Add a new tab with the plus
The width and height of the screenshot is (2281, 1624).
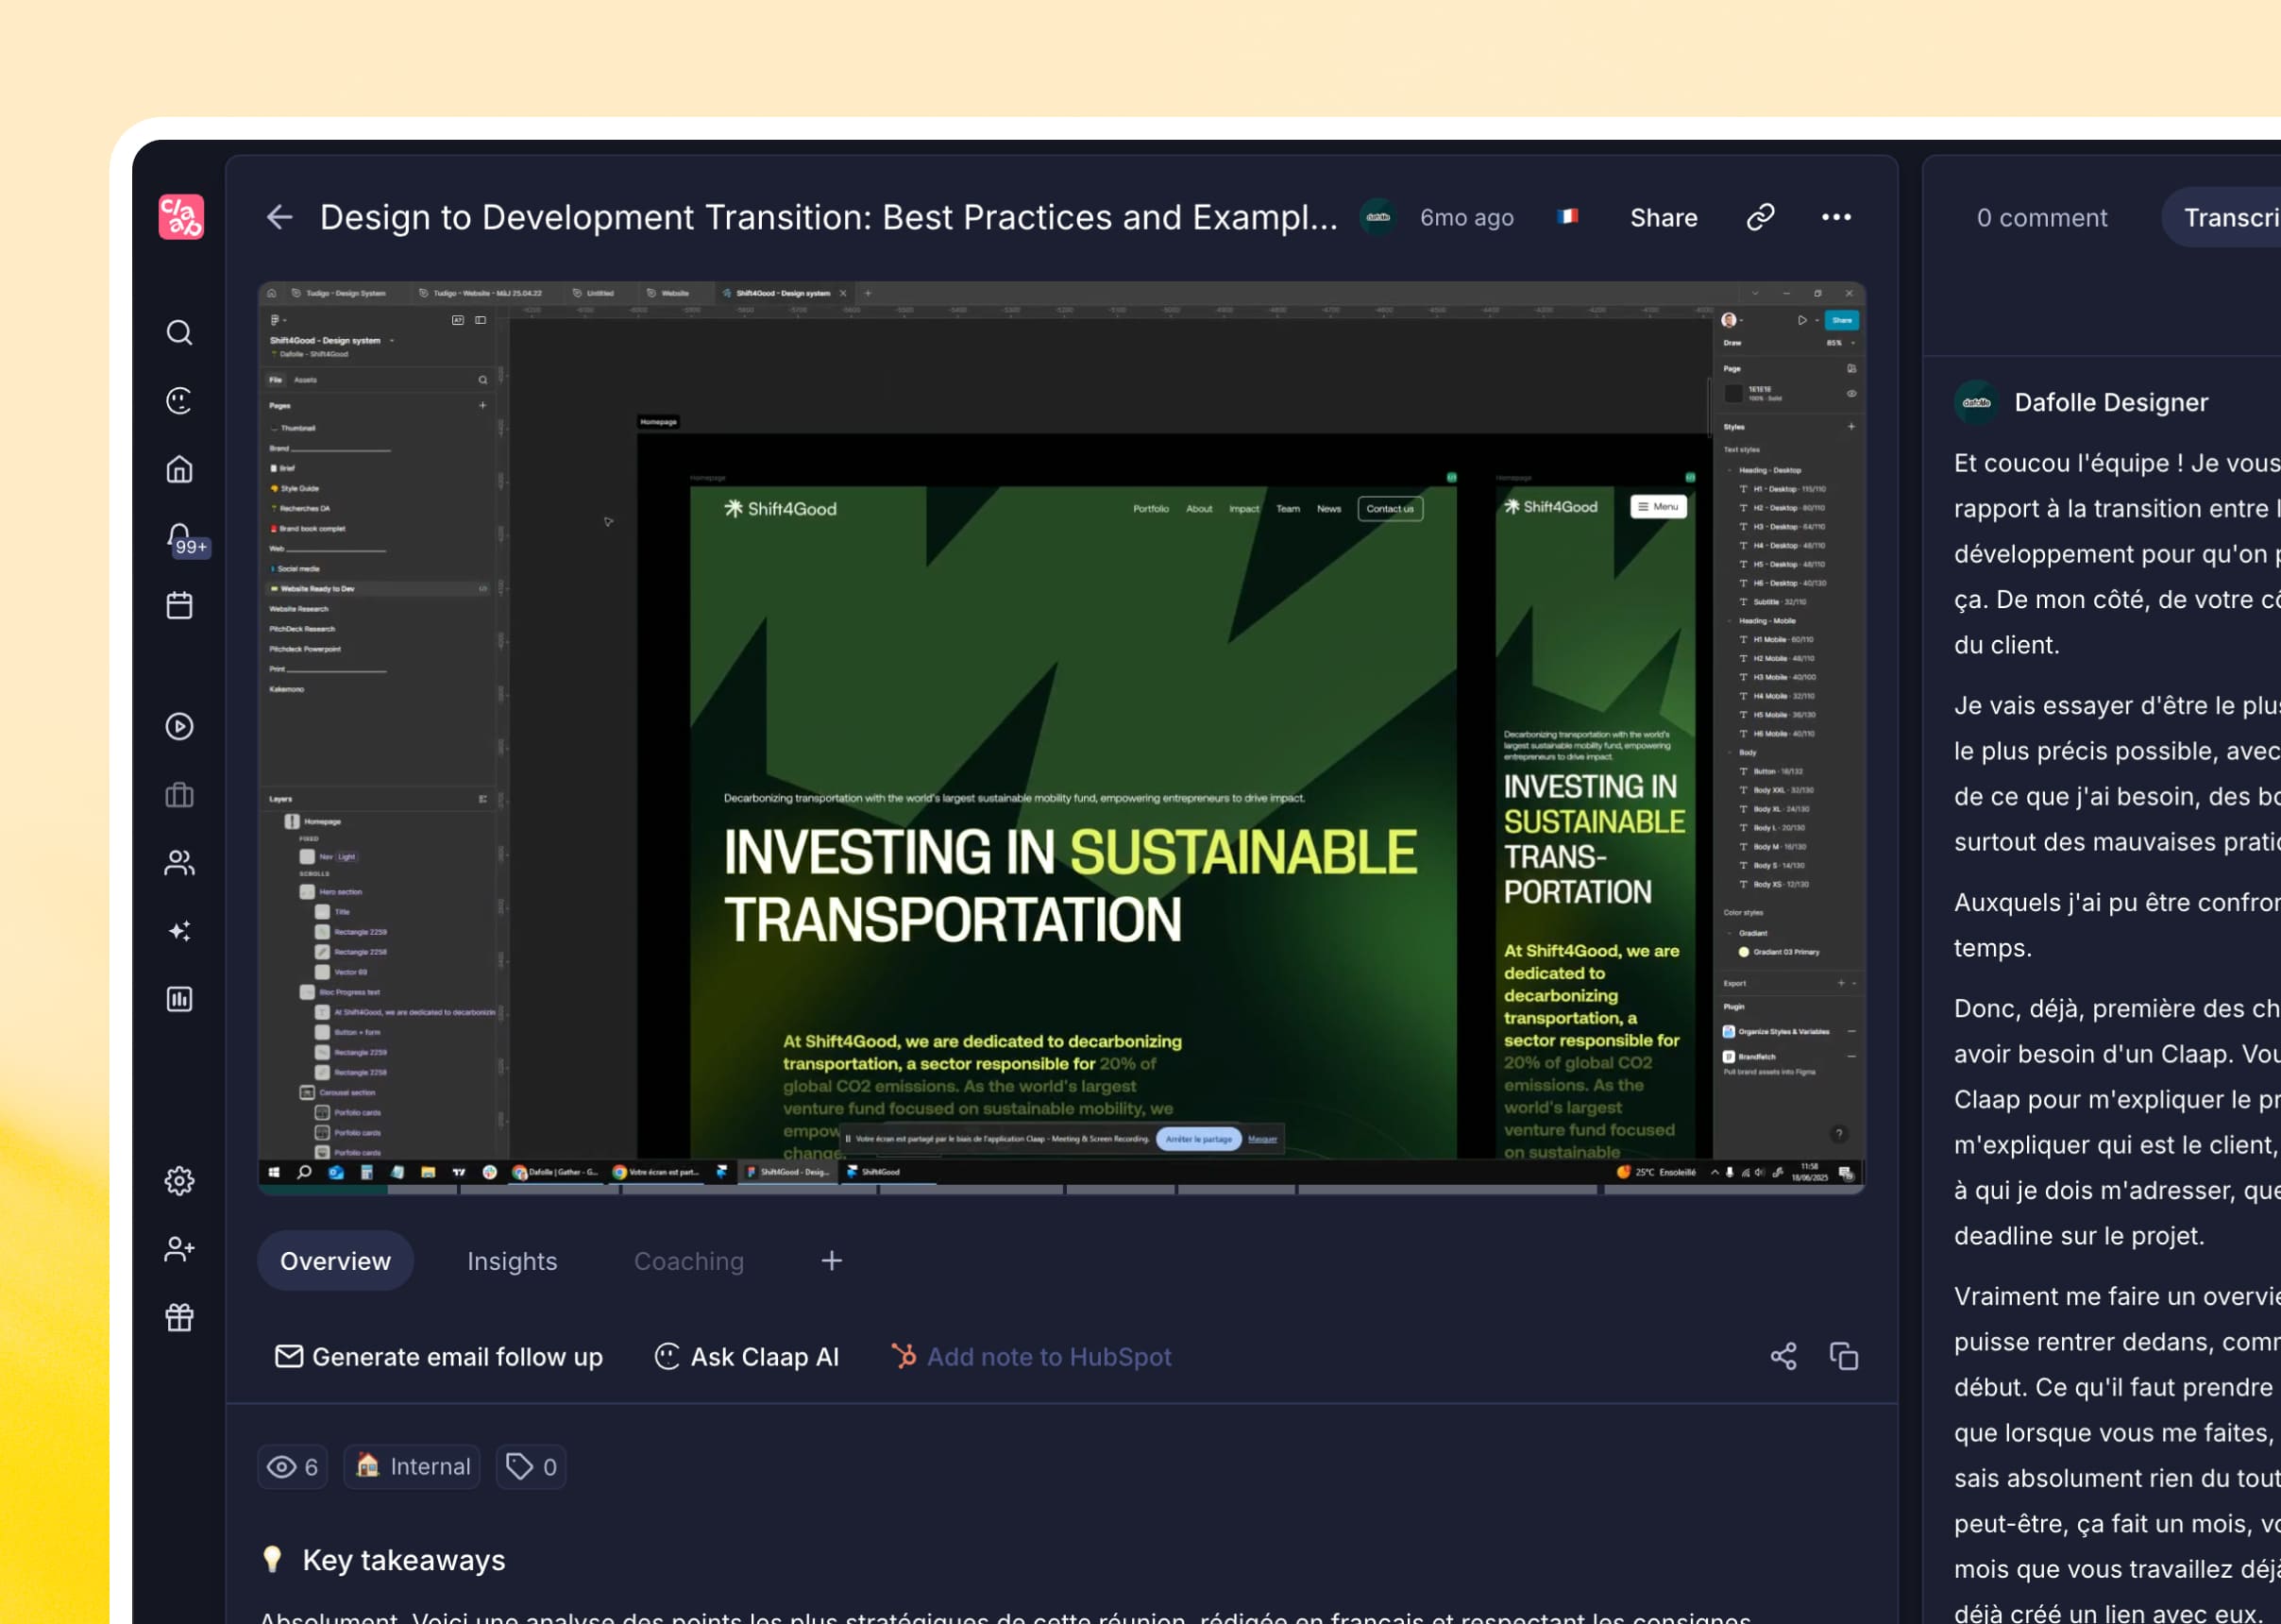click(x=831, y=1261)
